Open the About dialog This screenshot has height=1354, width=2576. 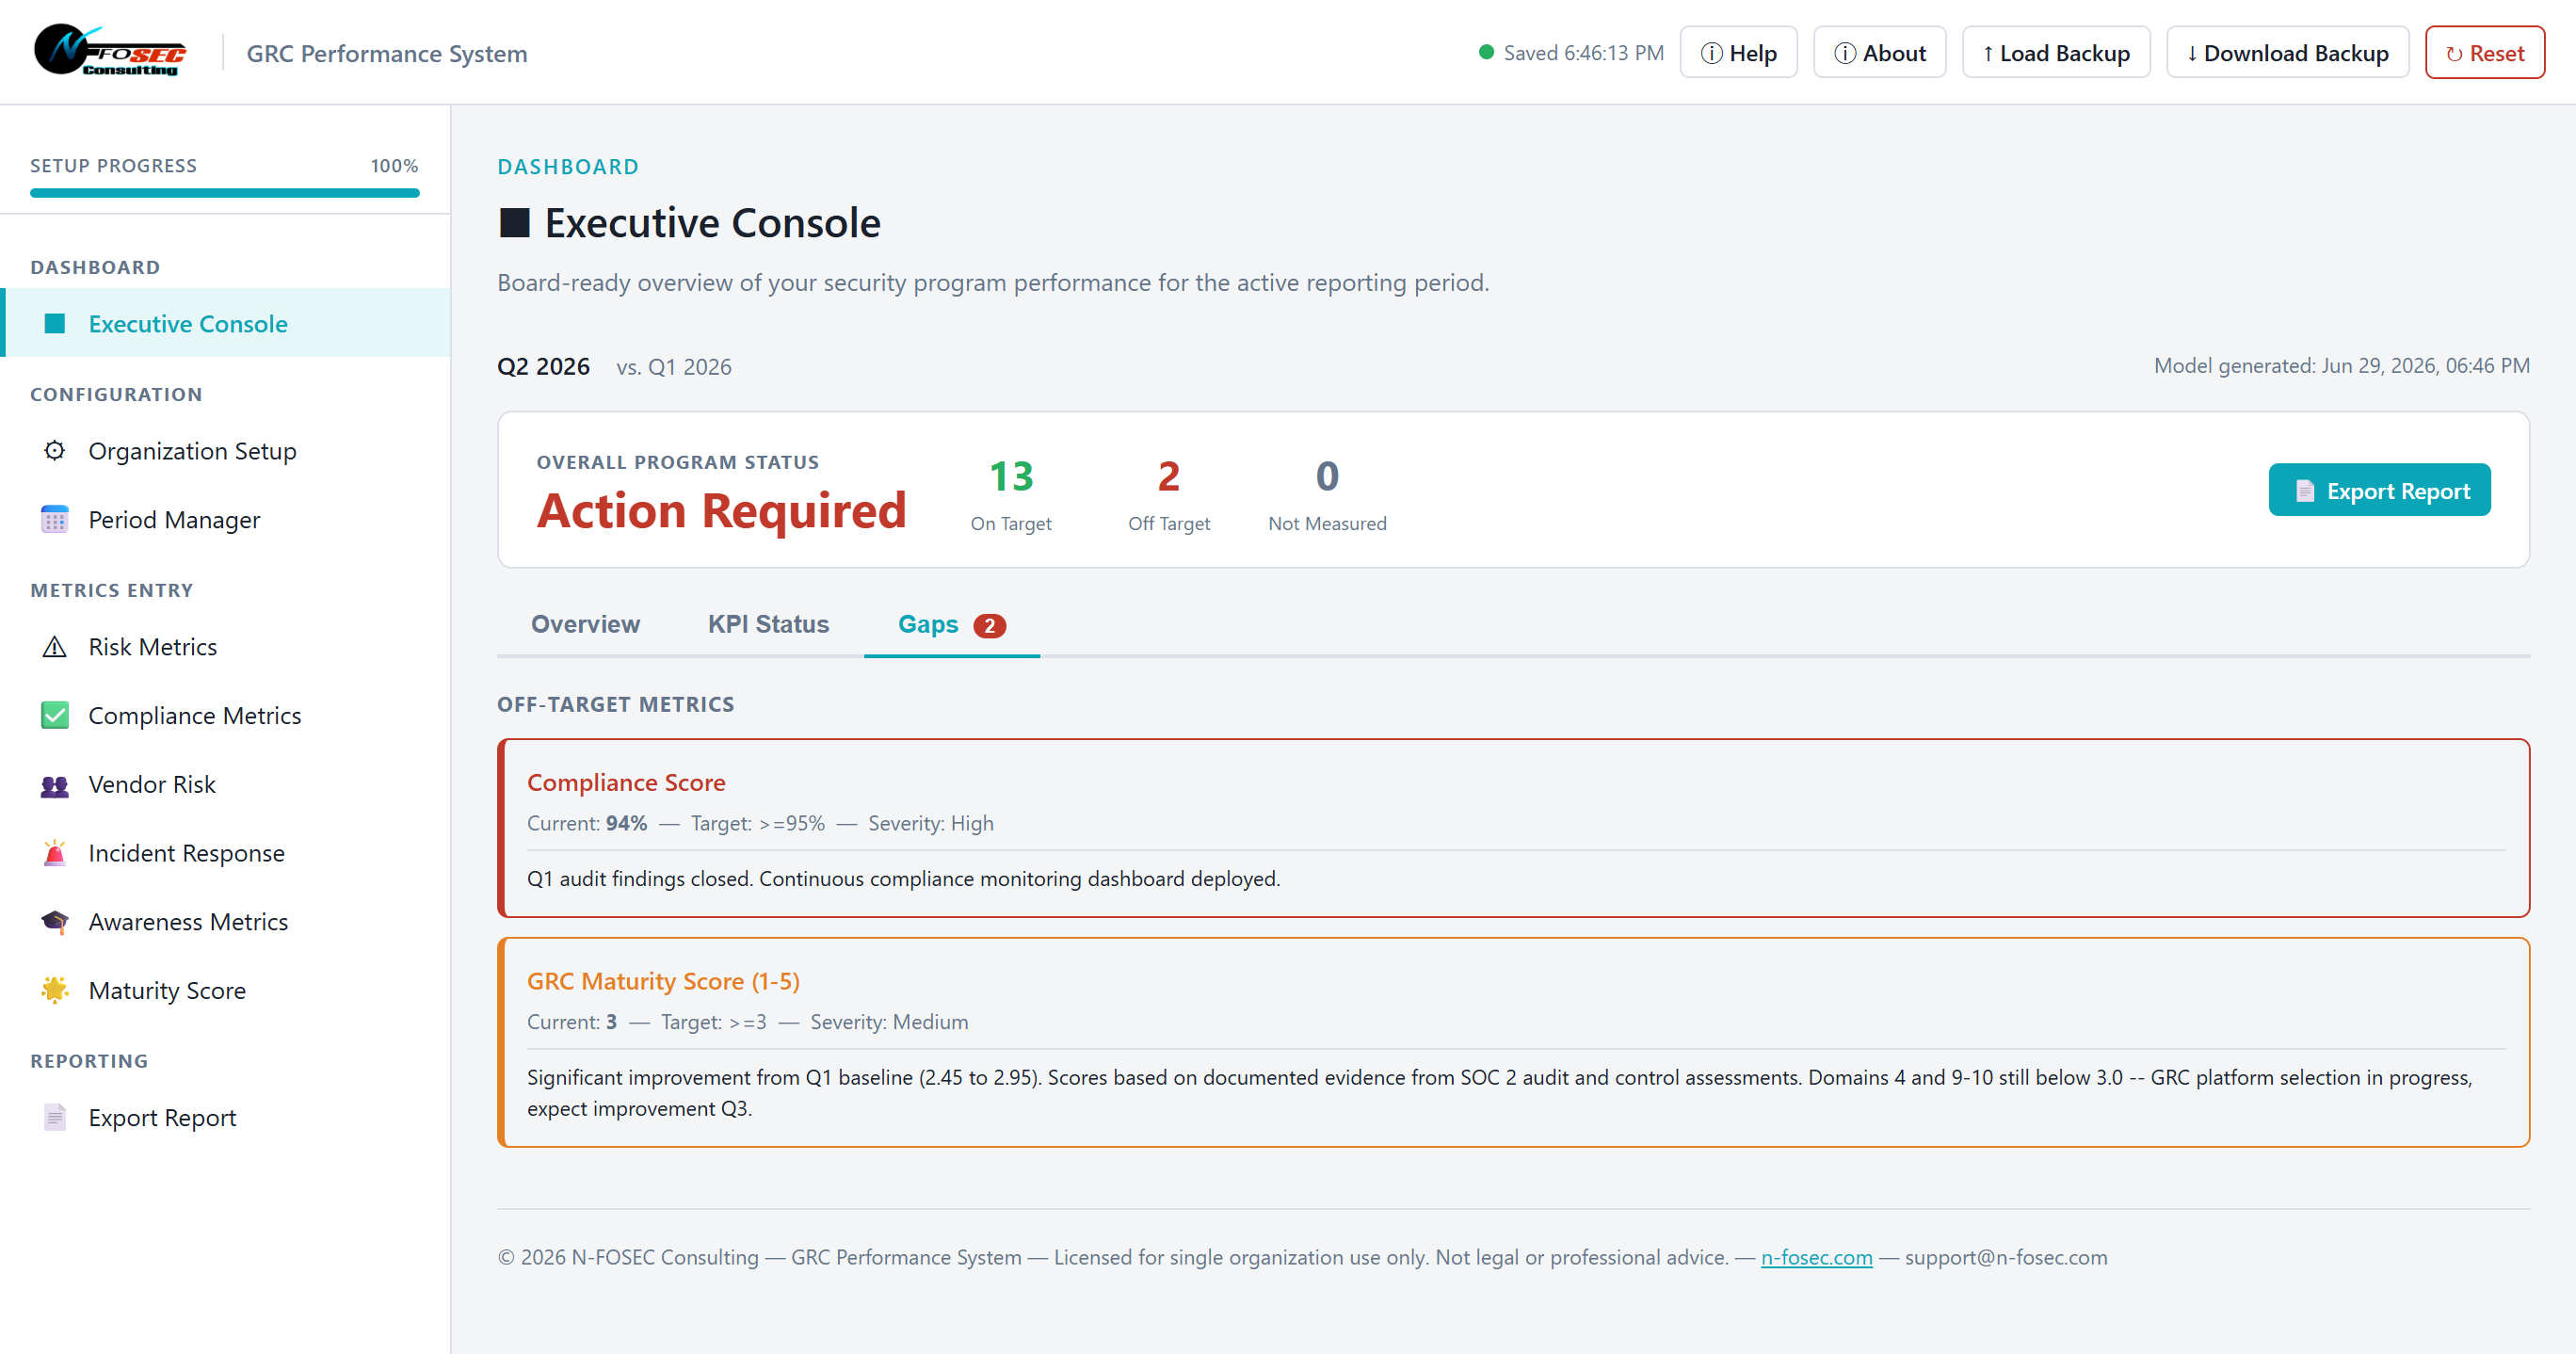tap(1879, 52)
